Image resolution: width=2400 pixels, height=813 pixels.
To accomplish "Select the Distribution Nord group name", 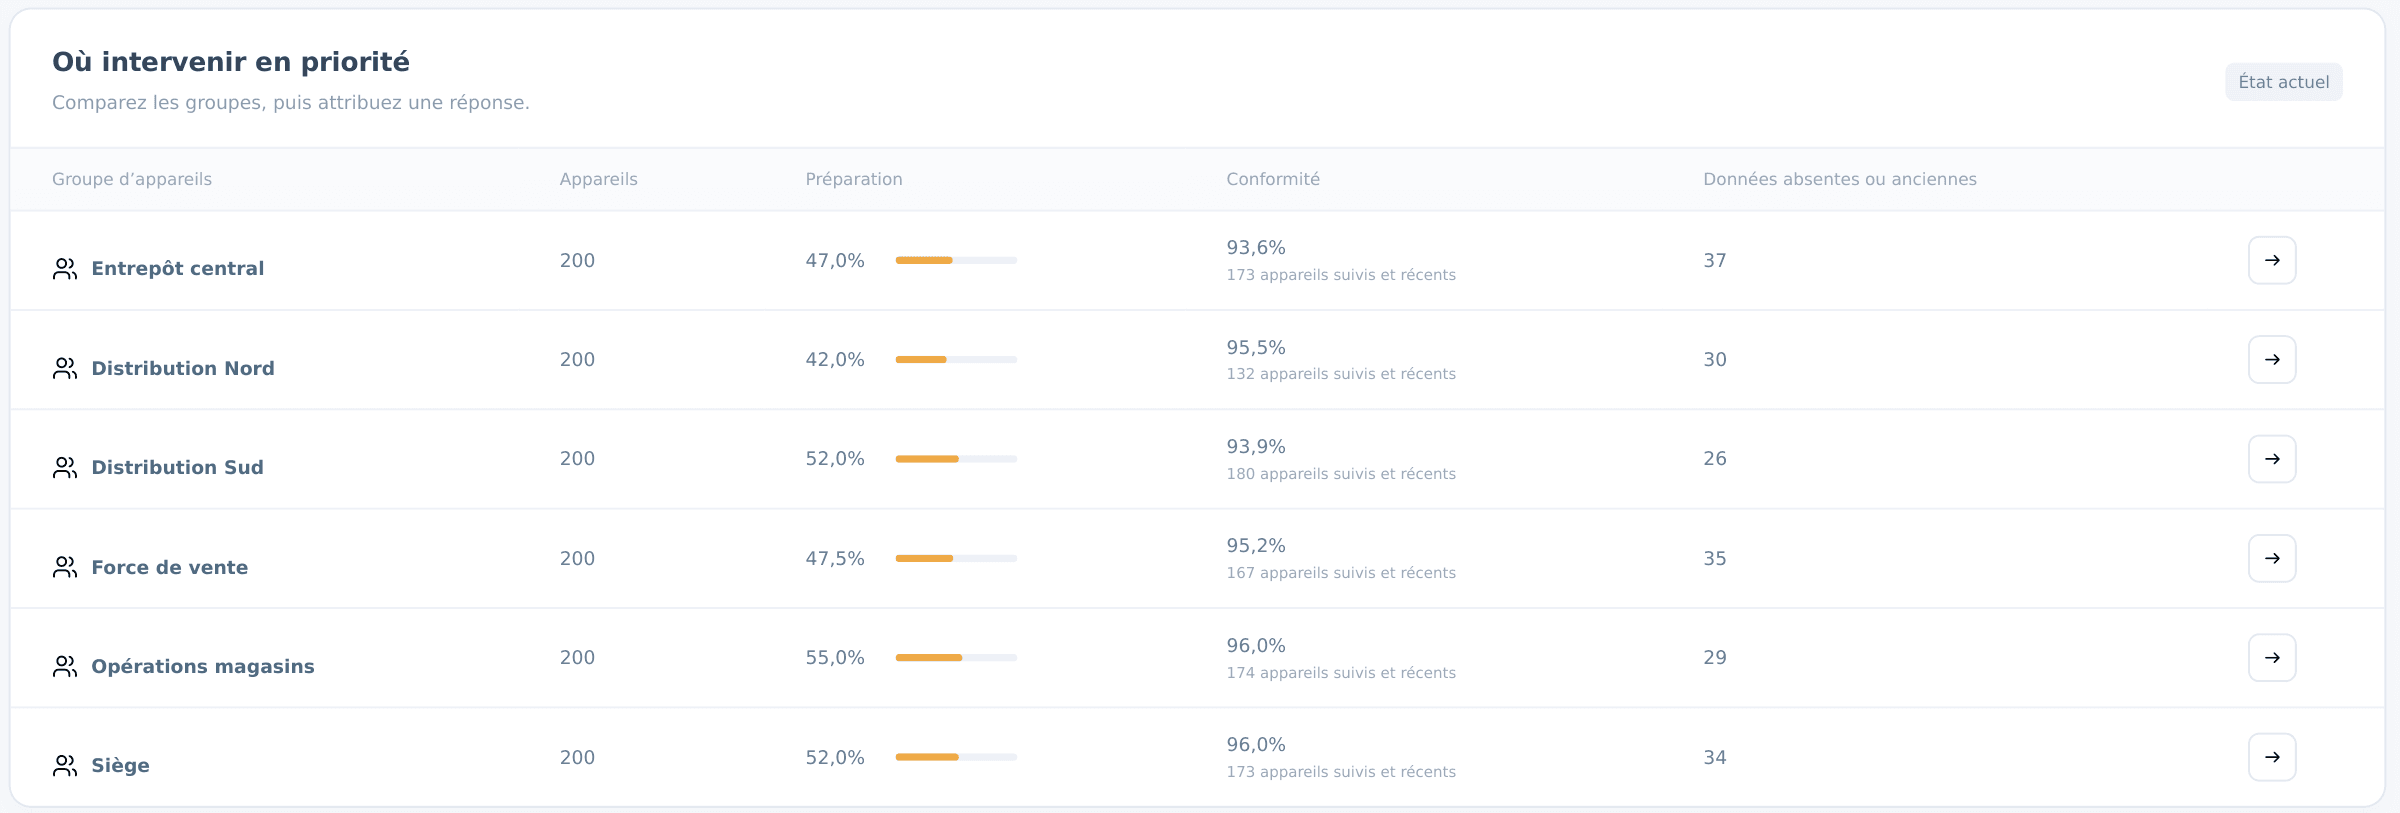I will [x=183, y=368].
